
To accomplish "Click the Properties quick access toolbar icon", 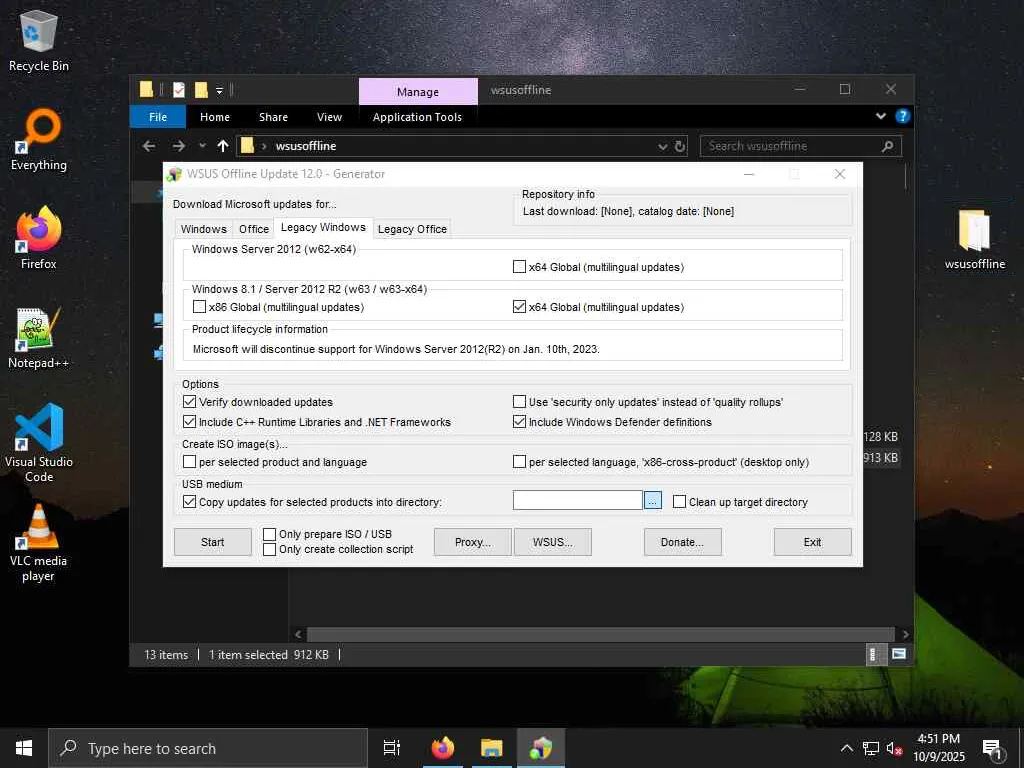I will point(179,89).
